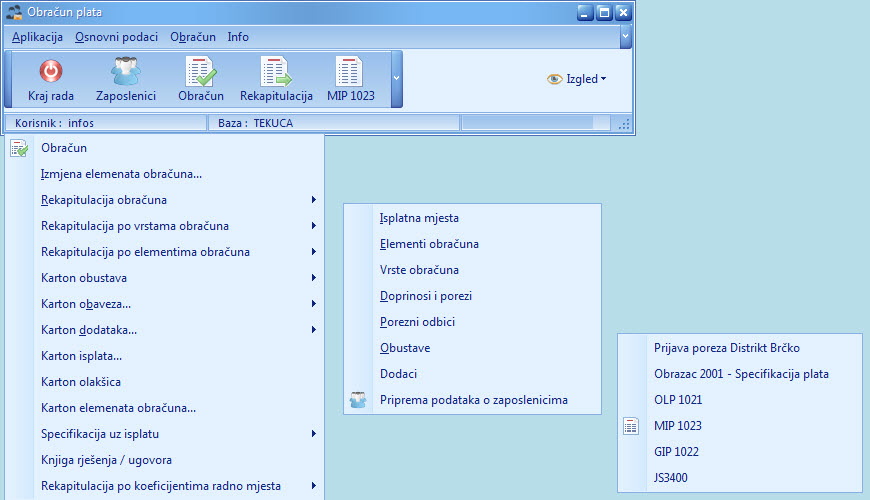Click the status bar resize grip
The width and height of the screenshot is (870, 500).
pyautogui.click(x=624, y=124)
